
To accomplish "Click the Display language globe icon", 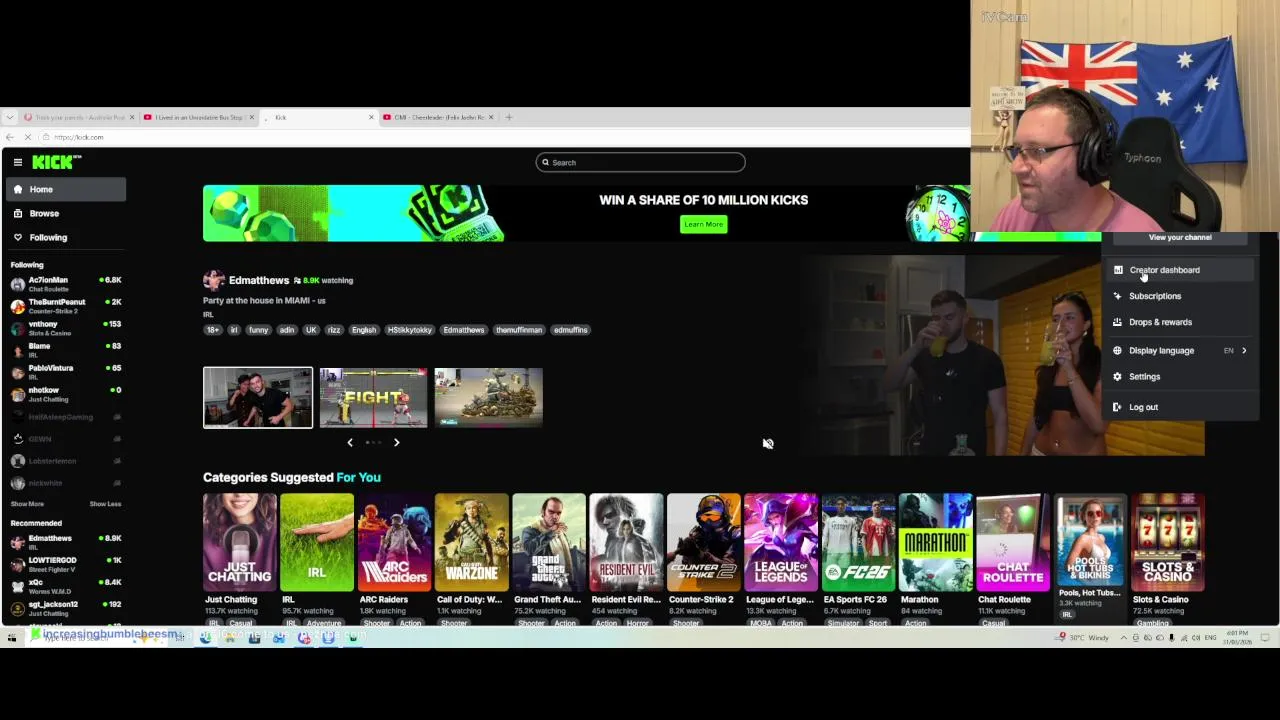I will click(x=1117, y=350).
